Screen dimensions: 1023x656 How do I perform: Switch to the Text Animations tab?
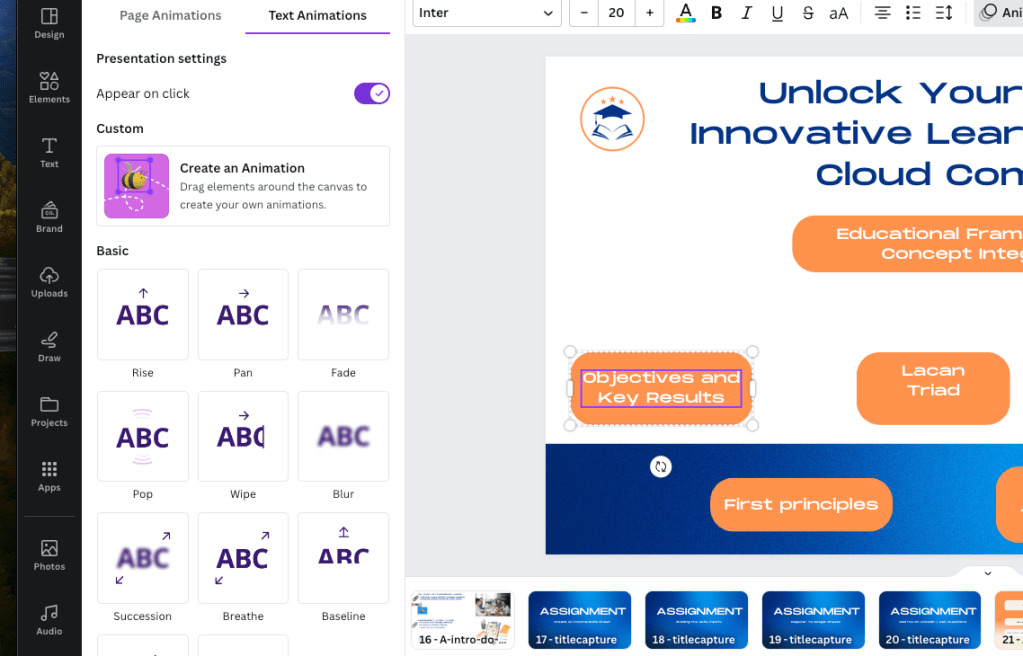pos(318,16)
